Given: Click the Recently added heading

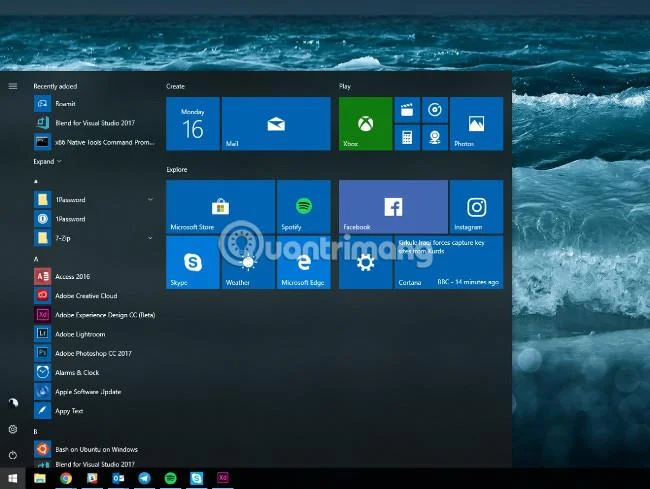Looking at the screenshot, I should point(55,86).
